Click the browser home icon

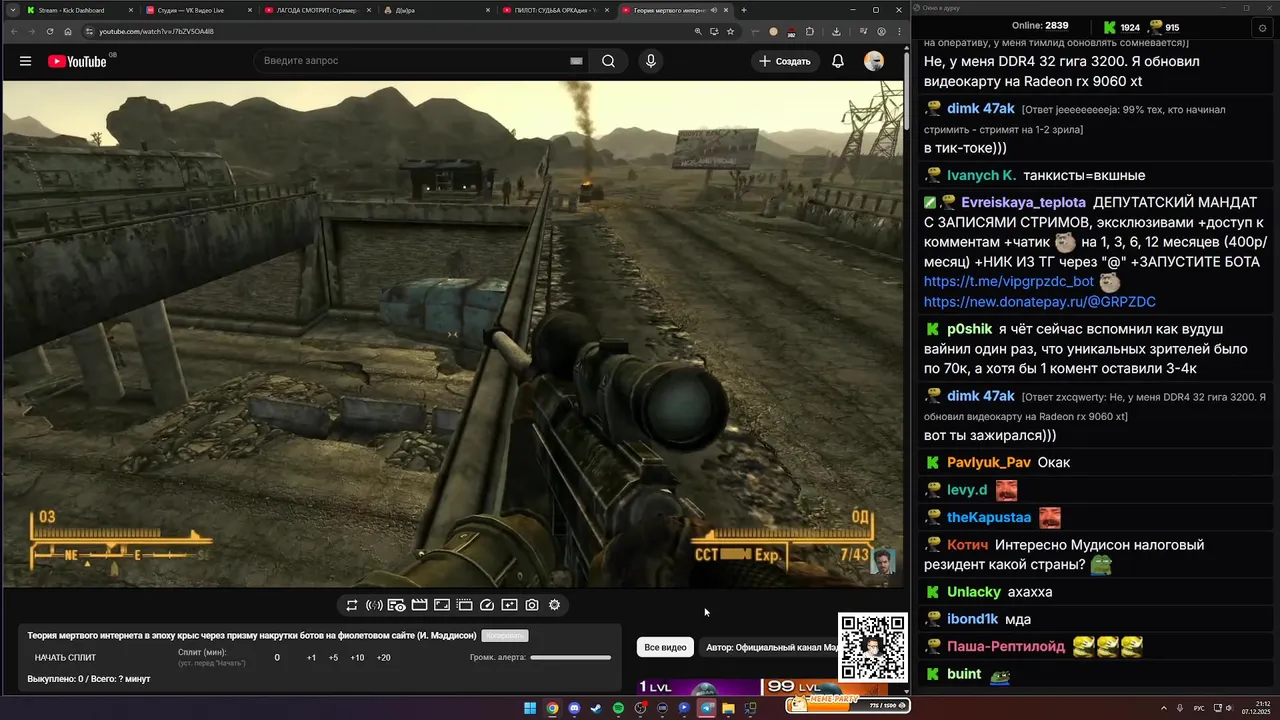click(x=68, y=31)
